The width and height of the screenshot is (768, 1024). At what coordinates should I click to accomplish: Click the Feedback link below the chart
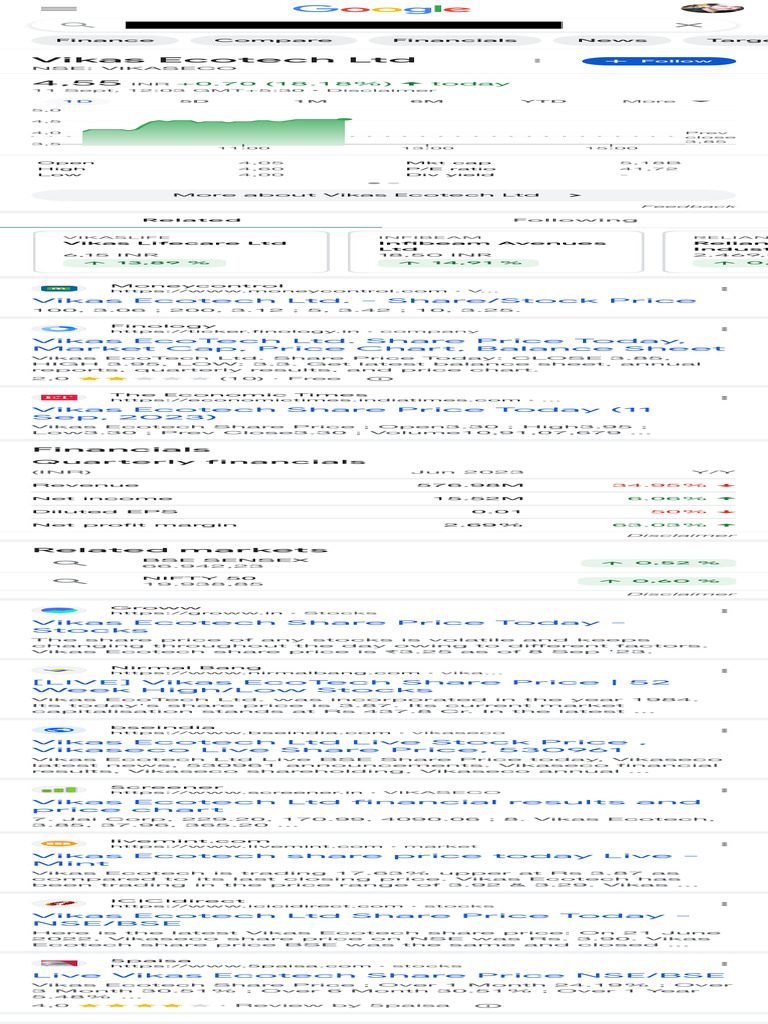tap(688, 206)
